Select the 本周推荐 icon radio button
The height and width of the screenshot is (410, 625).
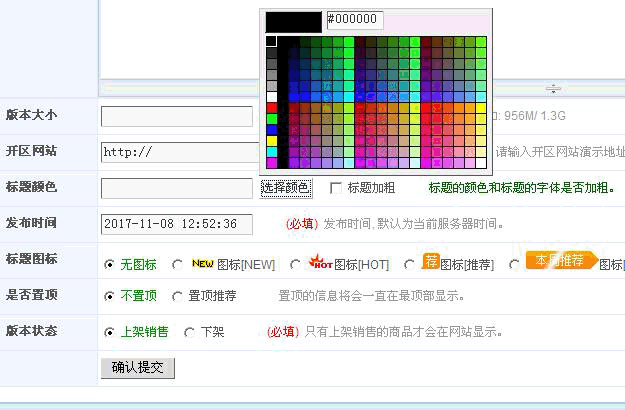pos(514,265)
